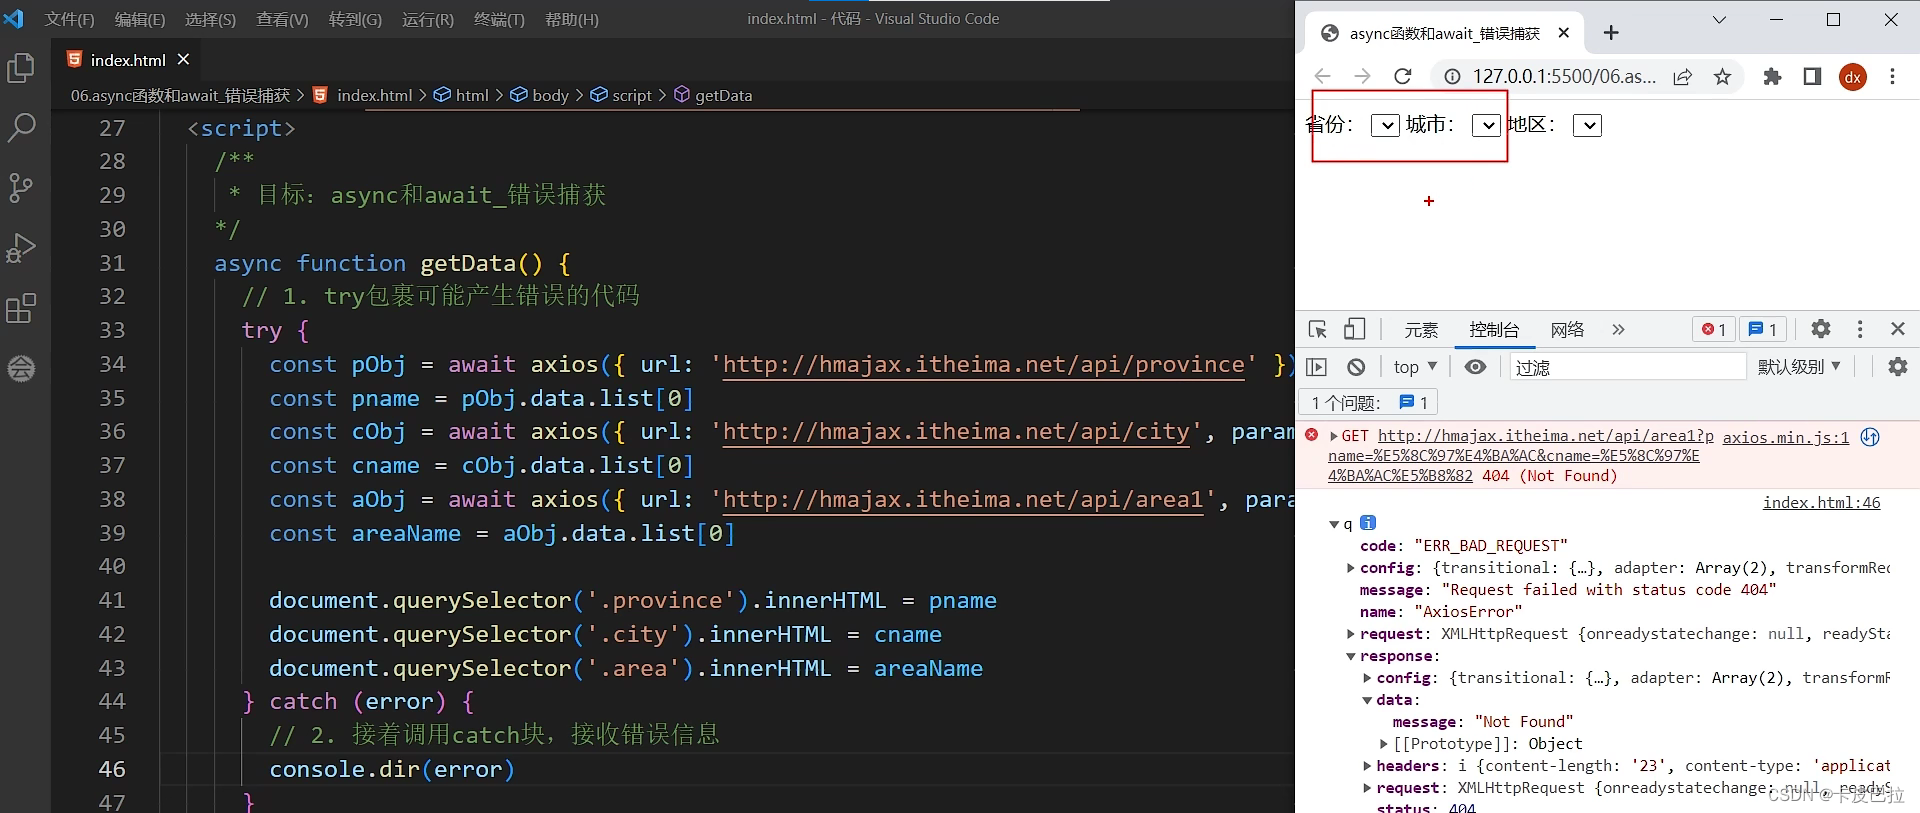Click the share page icon in address bar
Viewport: 1920px width, 813px height.
pos(1683,77)
